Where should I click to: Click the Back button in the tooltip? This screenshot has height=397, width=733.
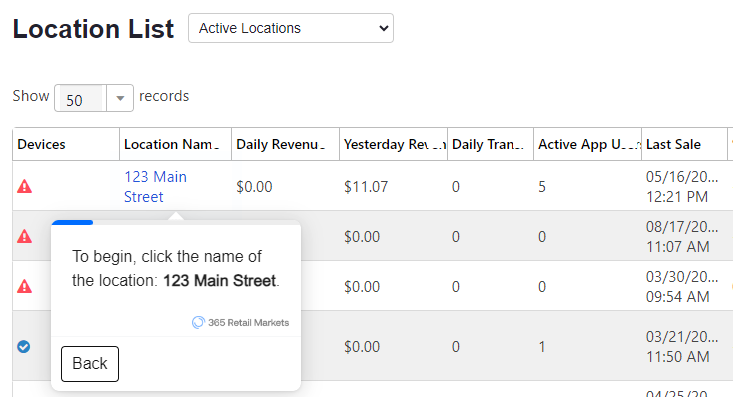[90, 364]
